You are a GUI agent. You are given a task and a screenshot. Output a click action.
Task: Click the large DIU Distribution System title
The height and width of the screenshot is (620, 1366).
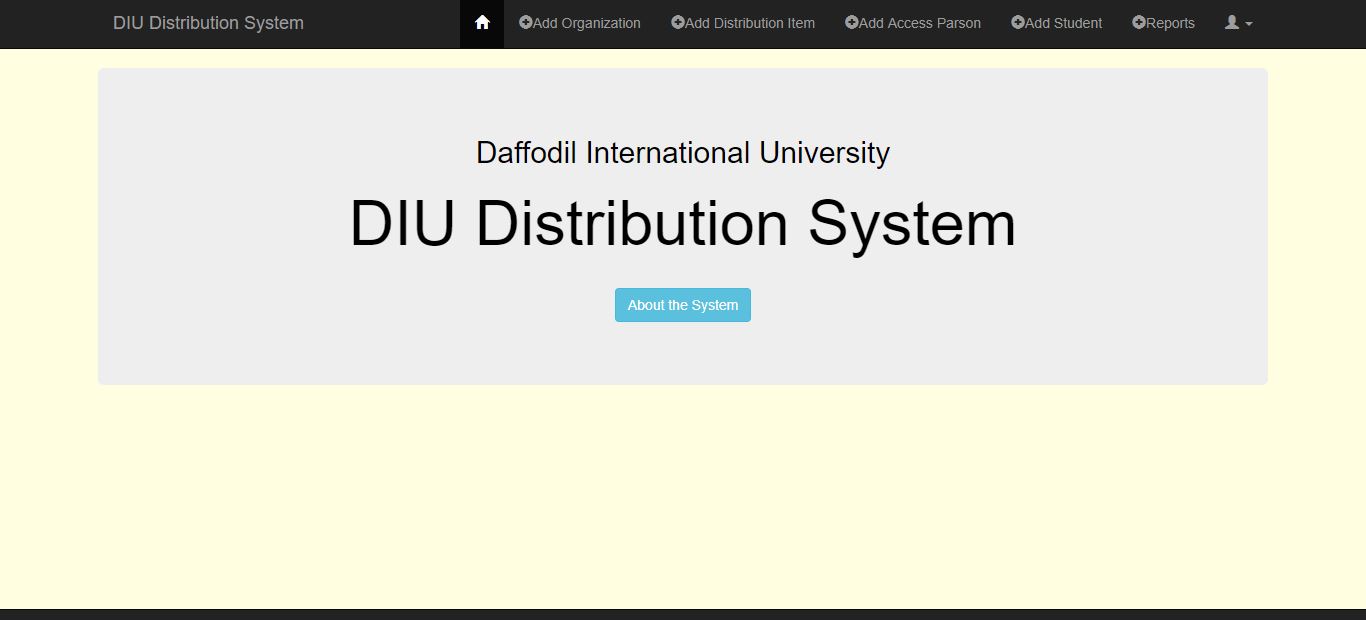[683, 223]
